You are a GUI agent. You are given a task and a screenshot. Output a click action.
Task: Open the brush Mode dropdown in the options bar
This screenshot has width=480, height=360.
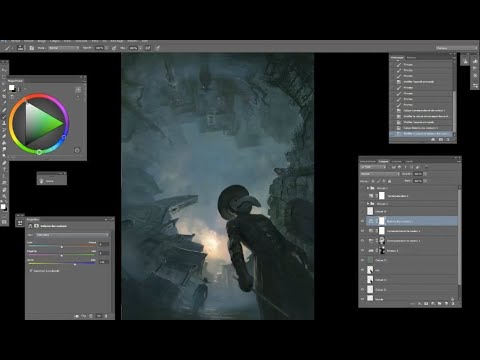(64, 48)
